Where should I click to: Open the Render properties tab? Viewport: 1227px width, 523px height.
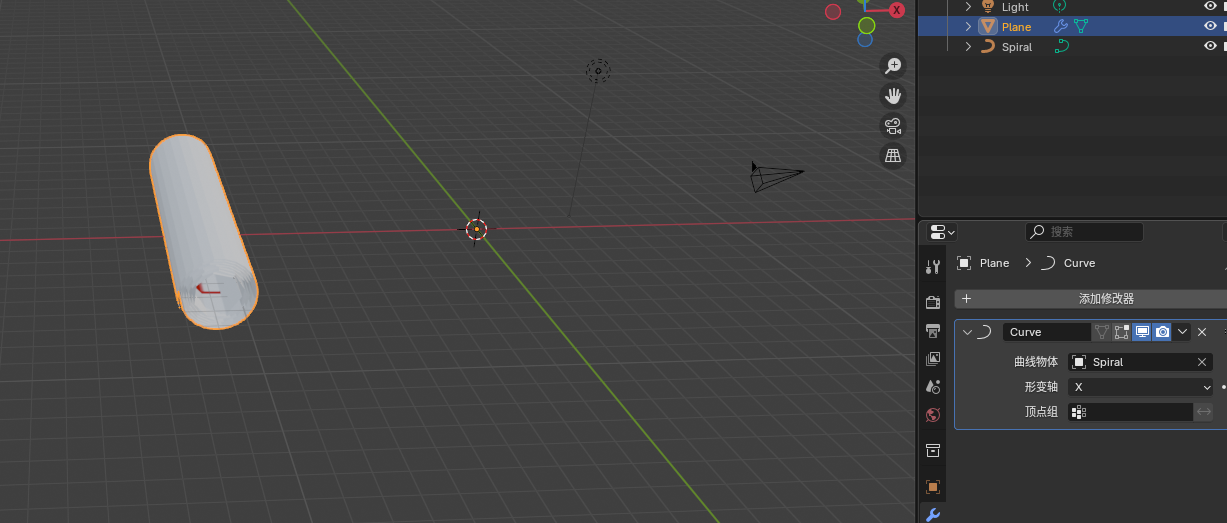(933, 303)
